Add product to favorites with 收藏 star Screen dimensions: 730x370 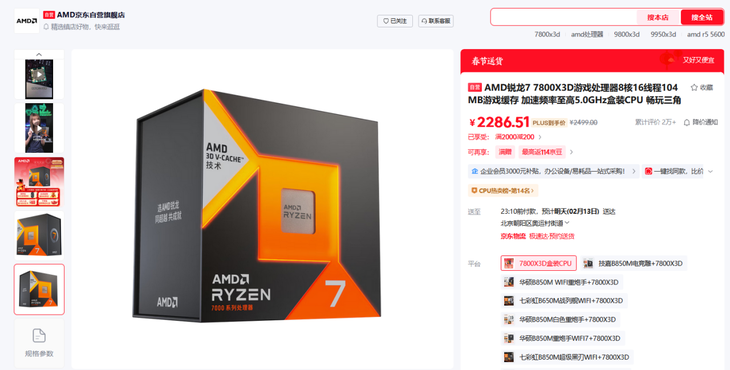tap(702, 87)
